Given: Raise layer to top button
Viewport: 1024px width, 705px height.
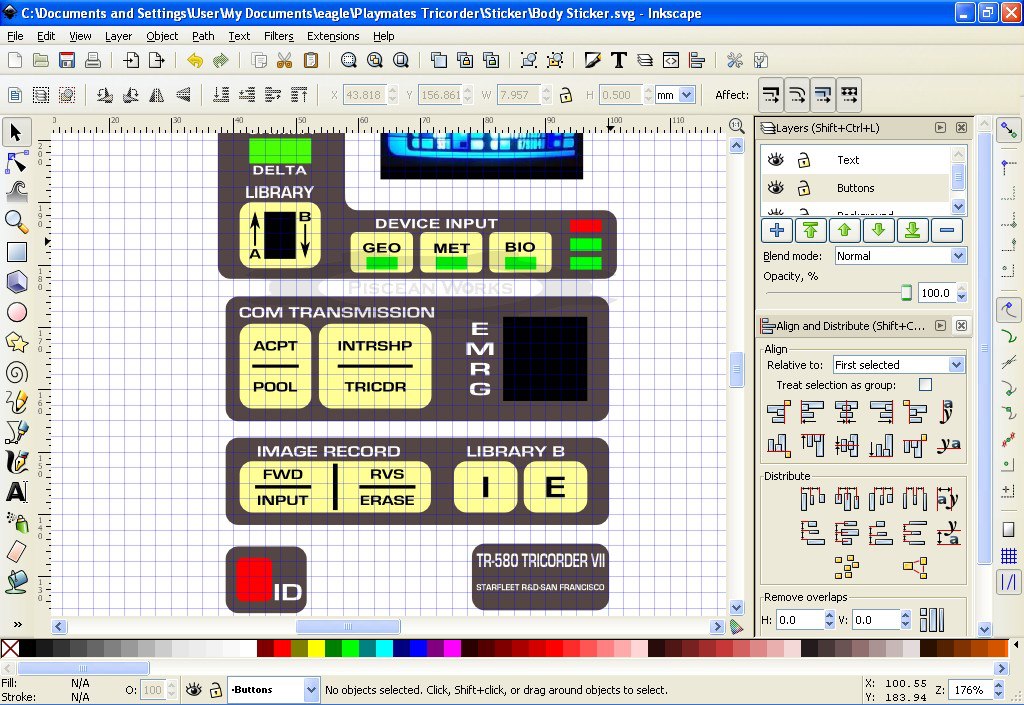Looking at the screenshot, I should tap(810, 230).
